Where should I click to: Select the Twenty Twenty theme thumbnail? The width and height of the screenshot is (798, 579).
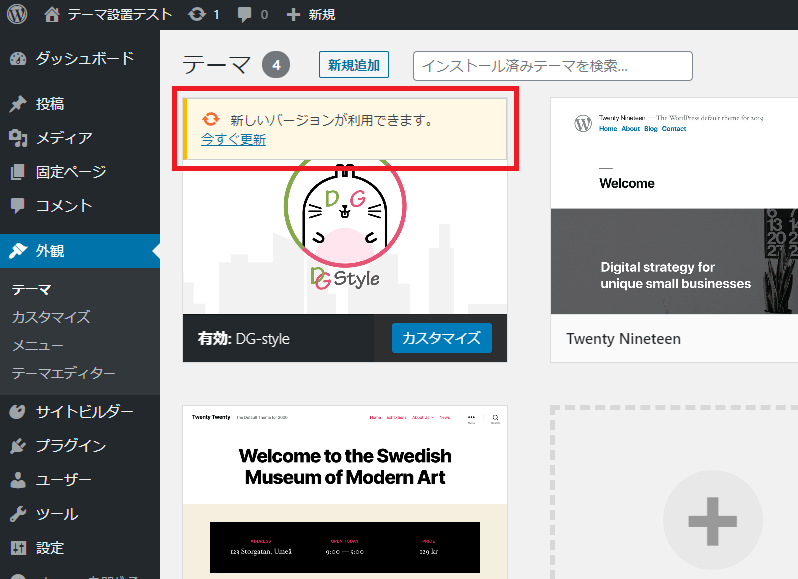345,490
